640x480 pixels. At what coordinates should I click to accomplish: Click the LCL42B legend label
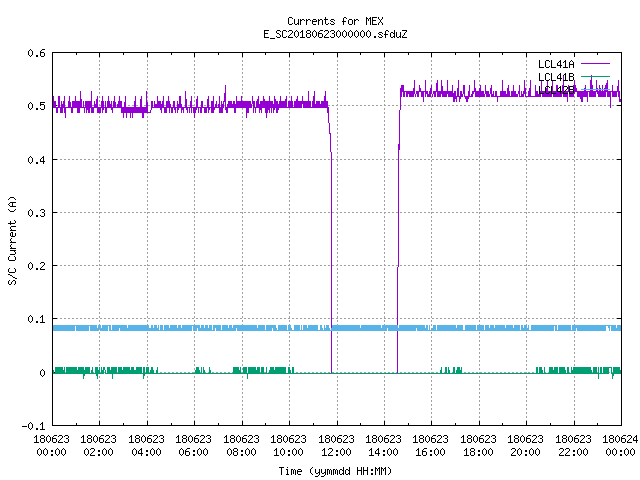click(556, 90)
